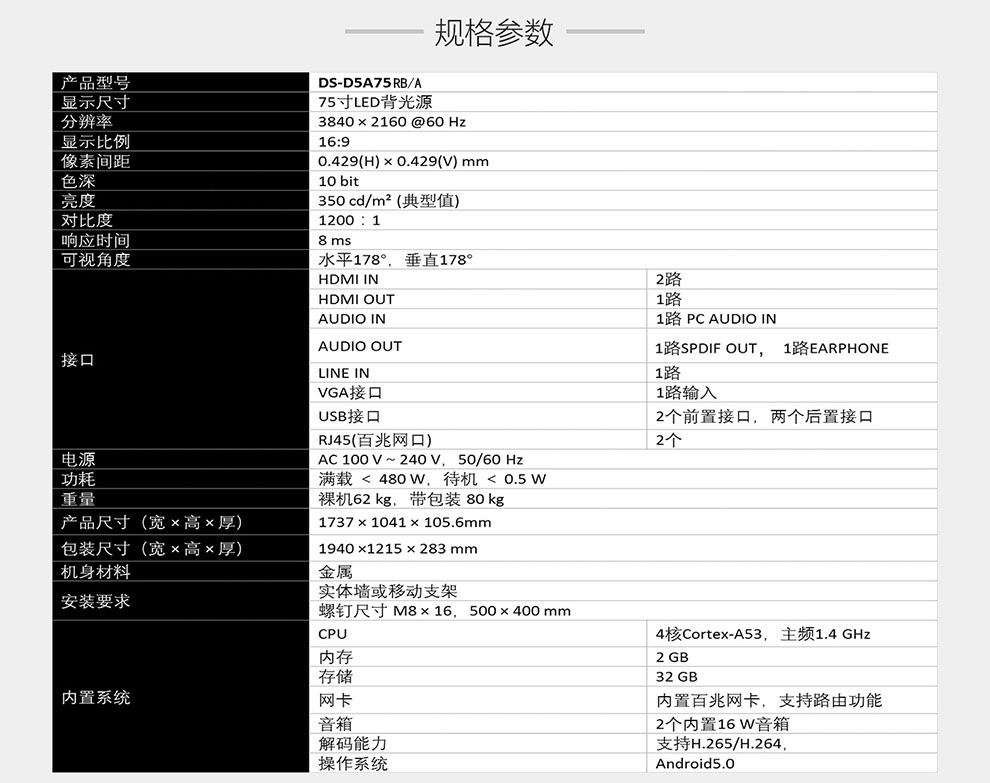Click the 1737 × 1041 × 105.6mm value
Viewport: 990px width, 783px height.
(405, 522)
